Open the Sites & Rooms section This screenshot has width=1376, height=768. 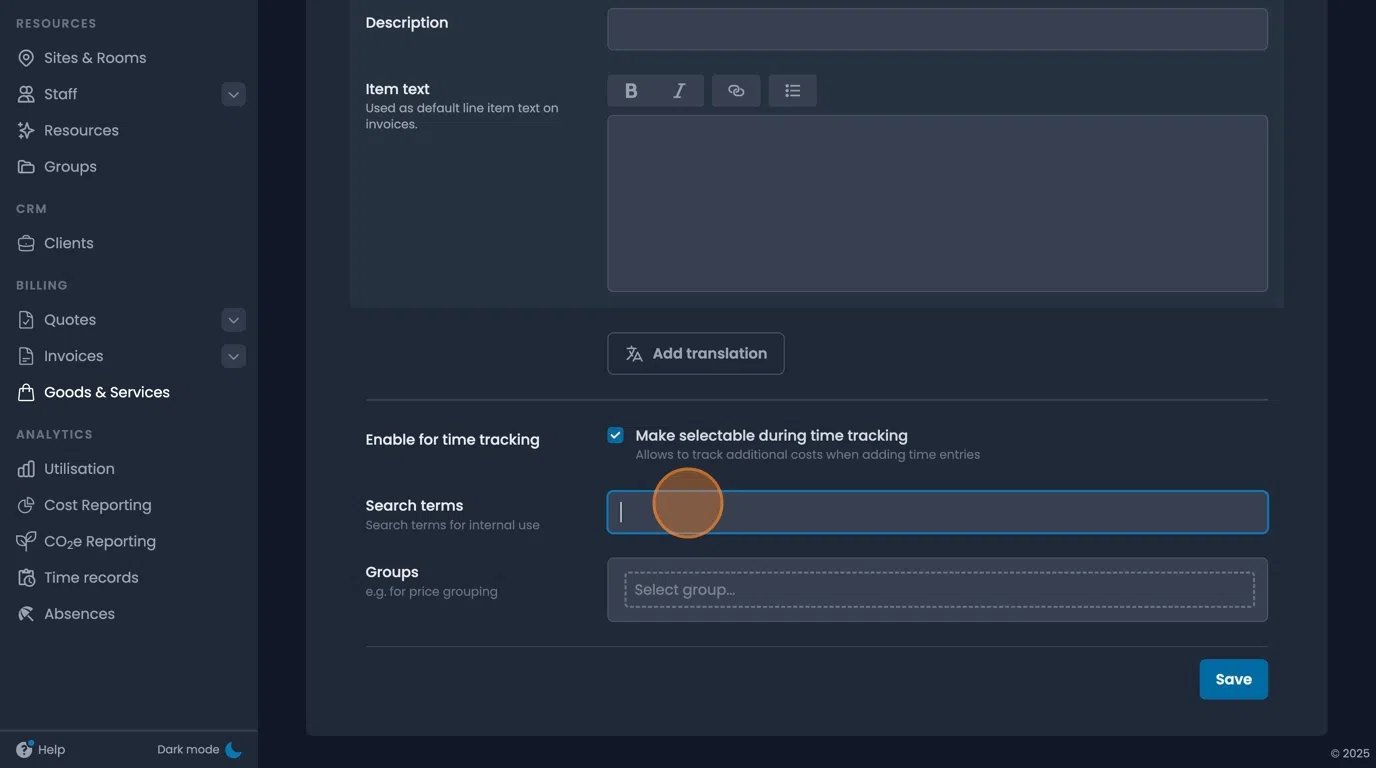tap(95, 57)
